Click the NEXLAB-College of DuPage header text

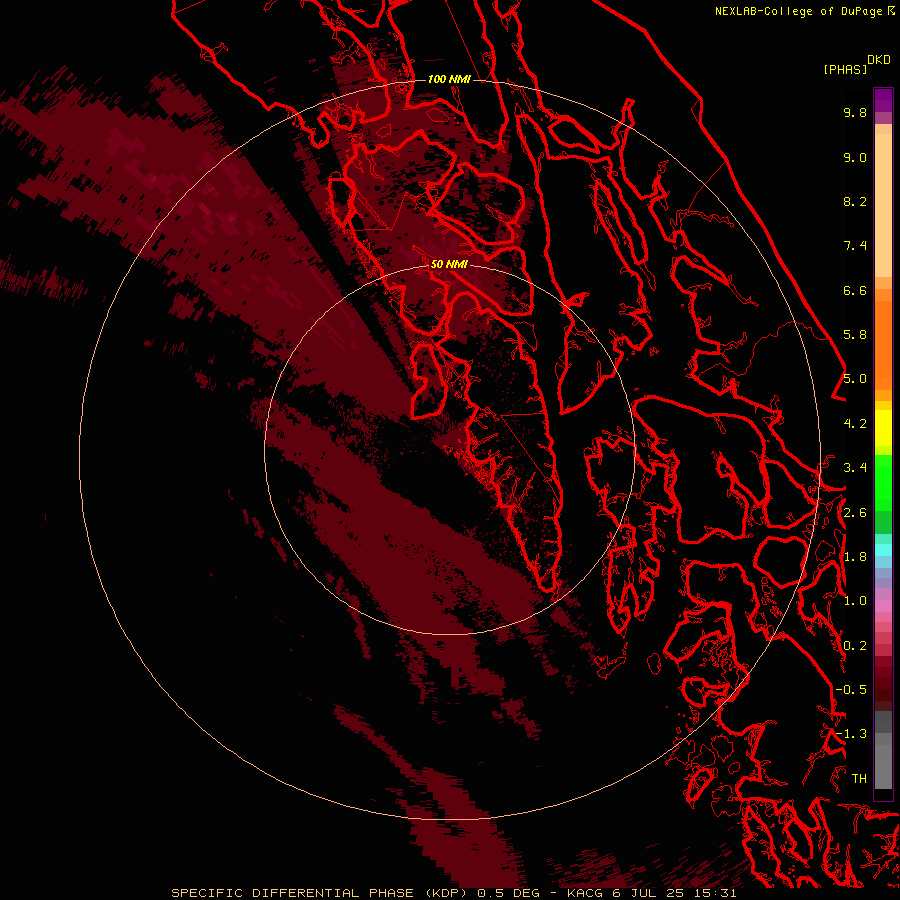pos(798,11)
